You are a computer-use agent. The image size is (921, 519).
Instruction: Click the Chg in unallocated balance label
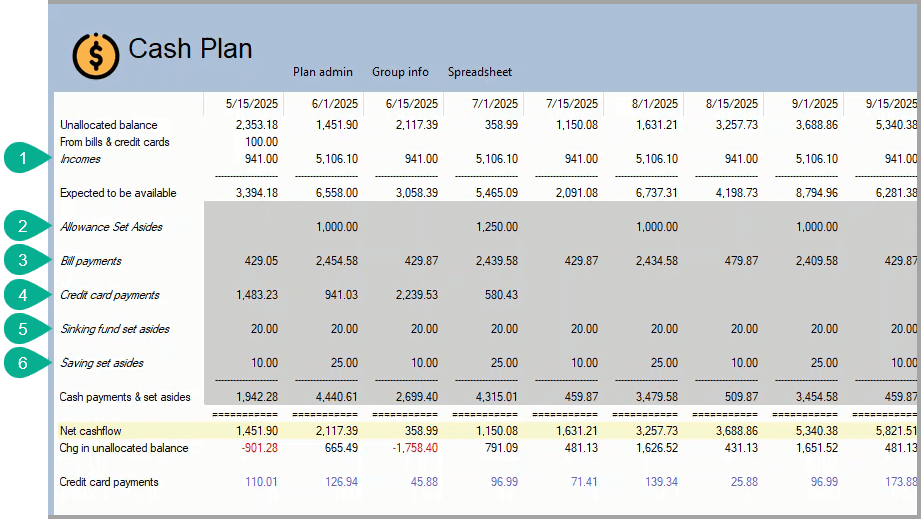tap(124, 449)
